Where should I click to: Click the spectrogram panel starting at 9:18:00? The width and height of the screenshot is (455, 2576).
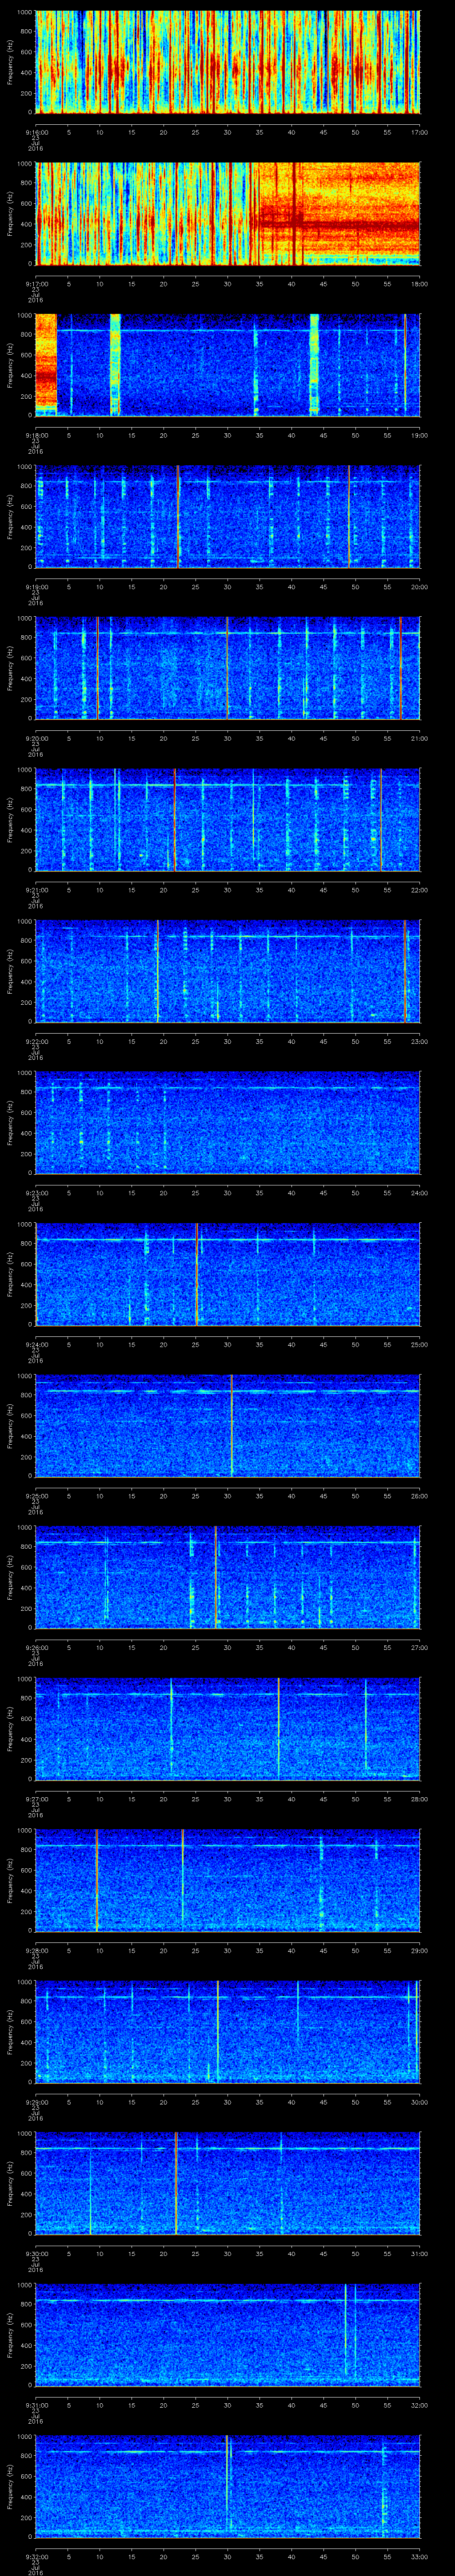pos(227,365)
